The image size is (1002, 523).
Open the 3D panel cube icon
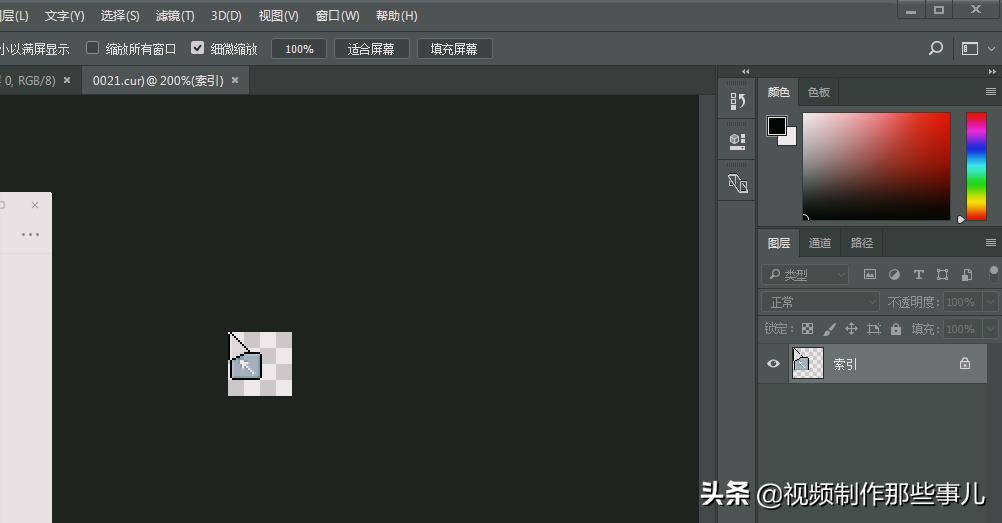(x=737, y=141)
